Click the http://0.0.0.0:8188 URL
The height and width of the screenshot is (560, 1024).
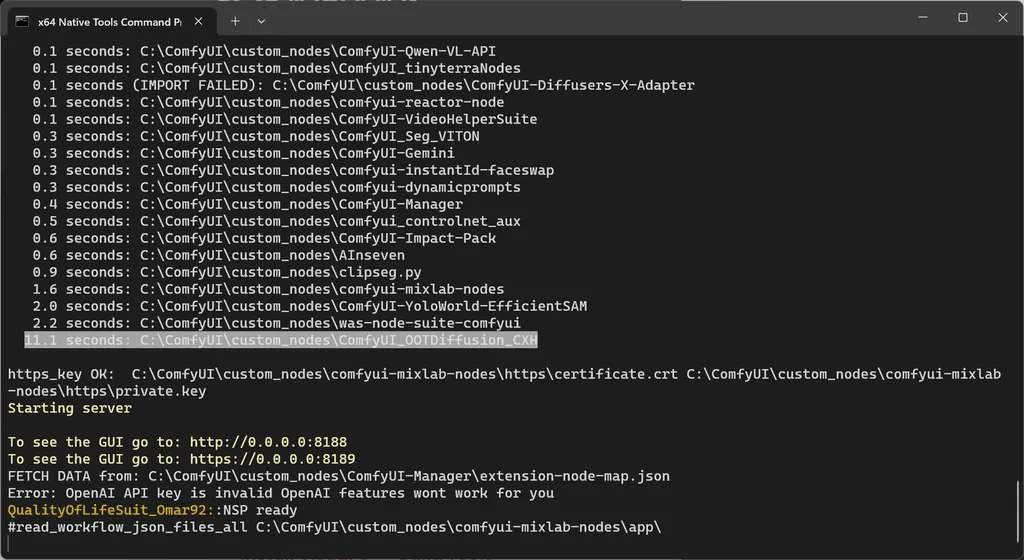coord(268,442)
